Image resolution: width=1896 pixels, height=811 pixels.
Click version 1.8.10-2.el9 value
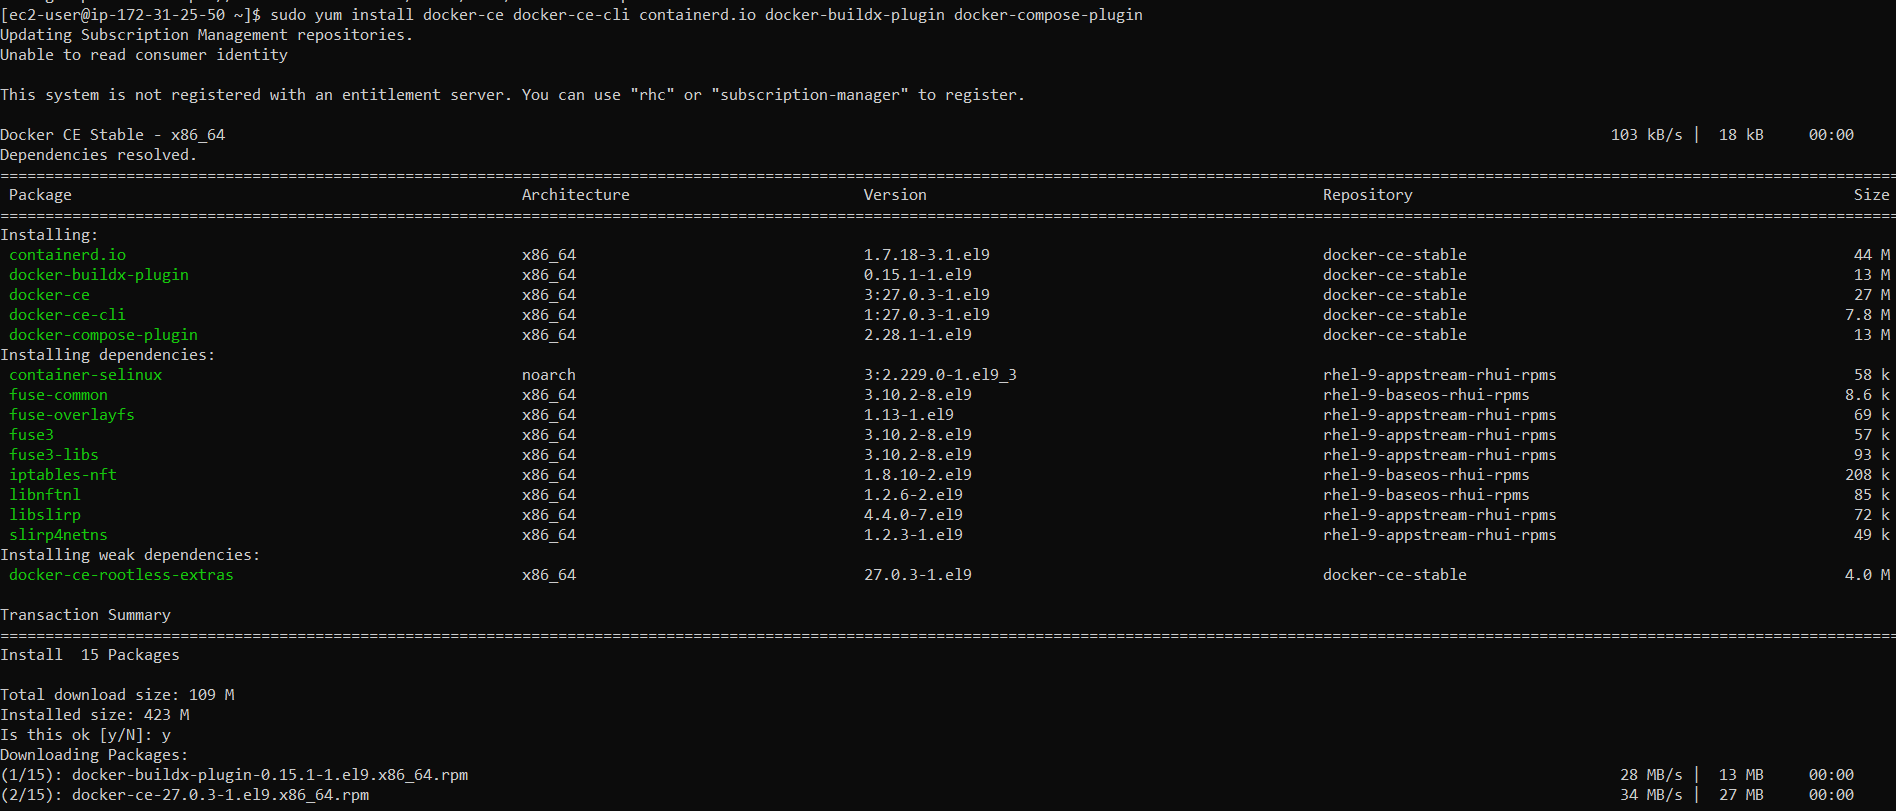(917, 475)
